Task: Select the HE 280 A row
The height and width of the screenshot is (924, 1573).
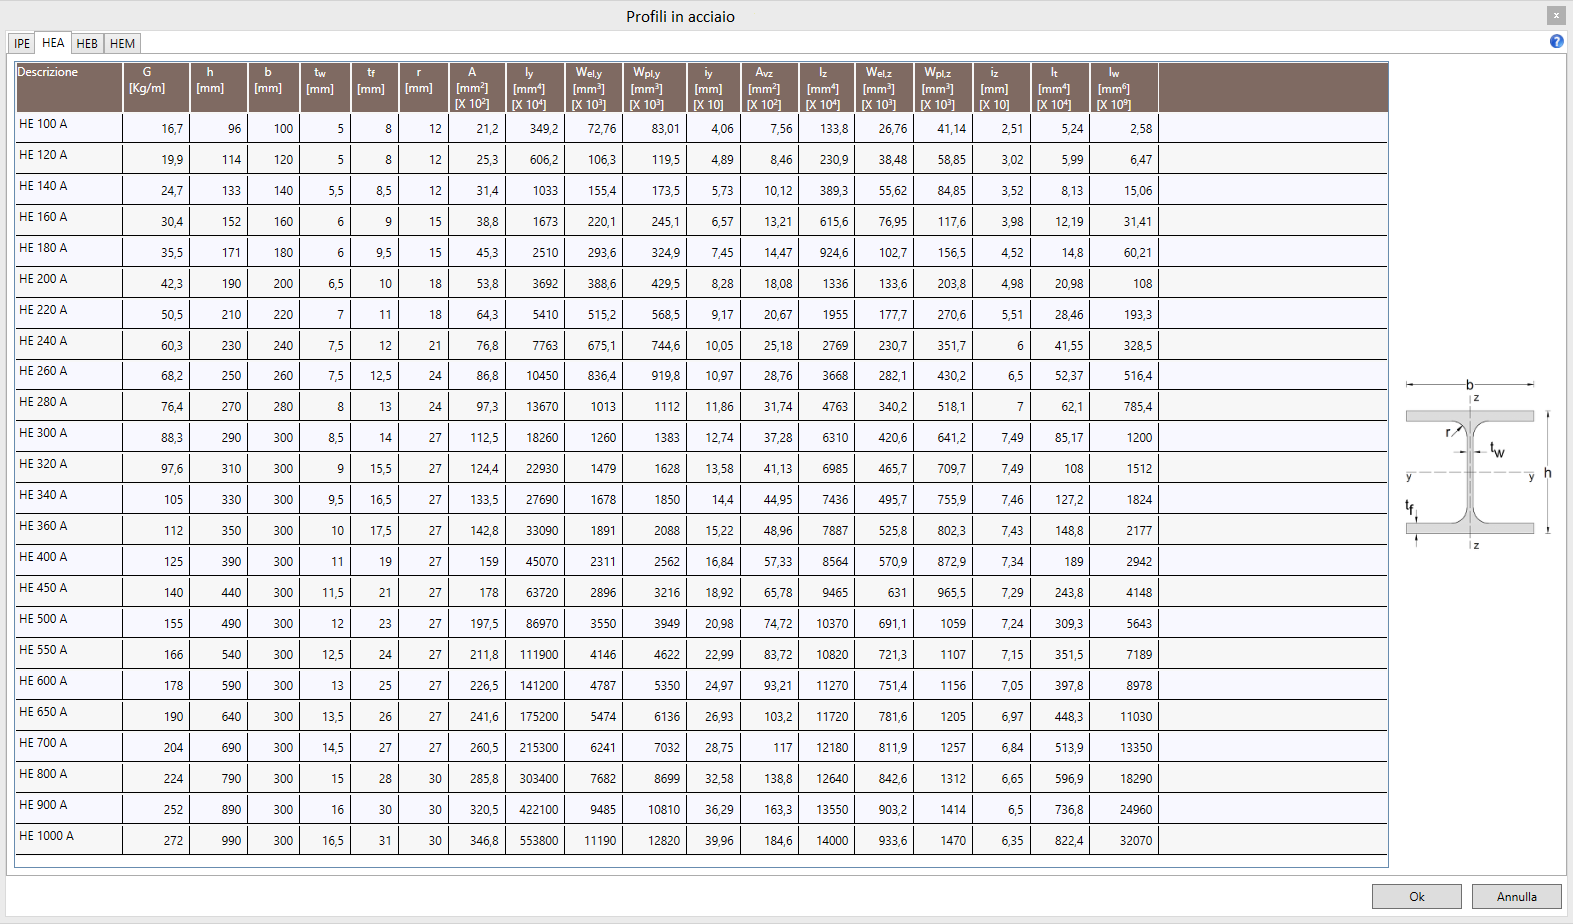Action: [x=702, y=406]
